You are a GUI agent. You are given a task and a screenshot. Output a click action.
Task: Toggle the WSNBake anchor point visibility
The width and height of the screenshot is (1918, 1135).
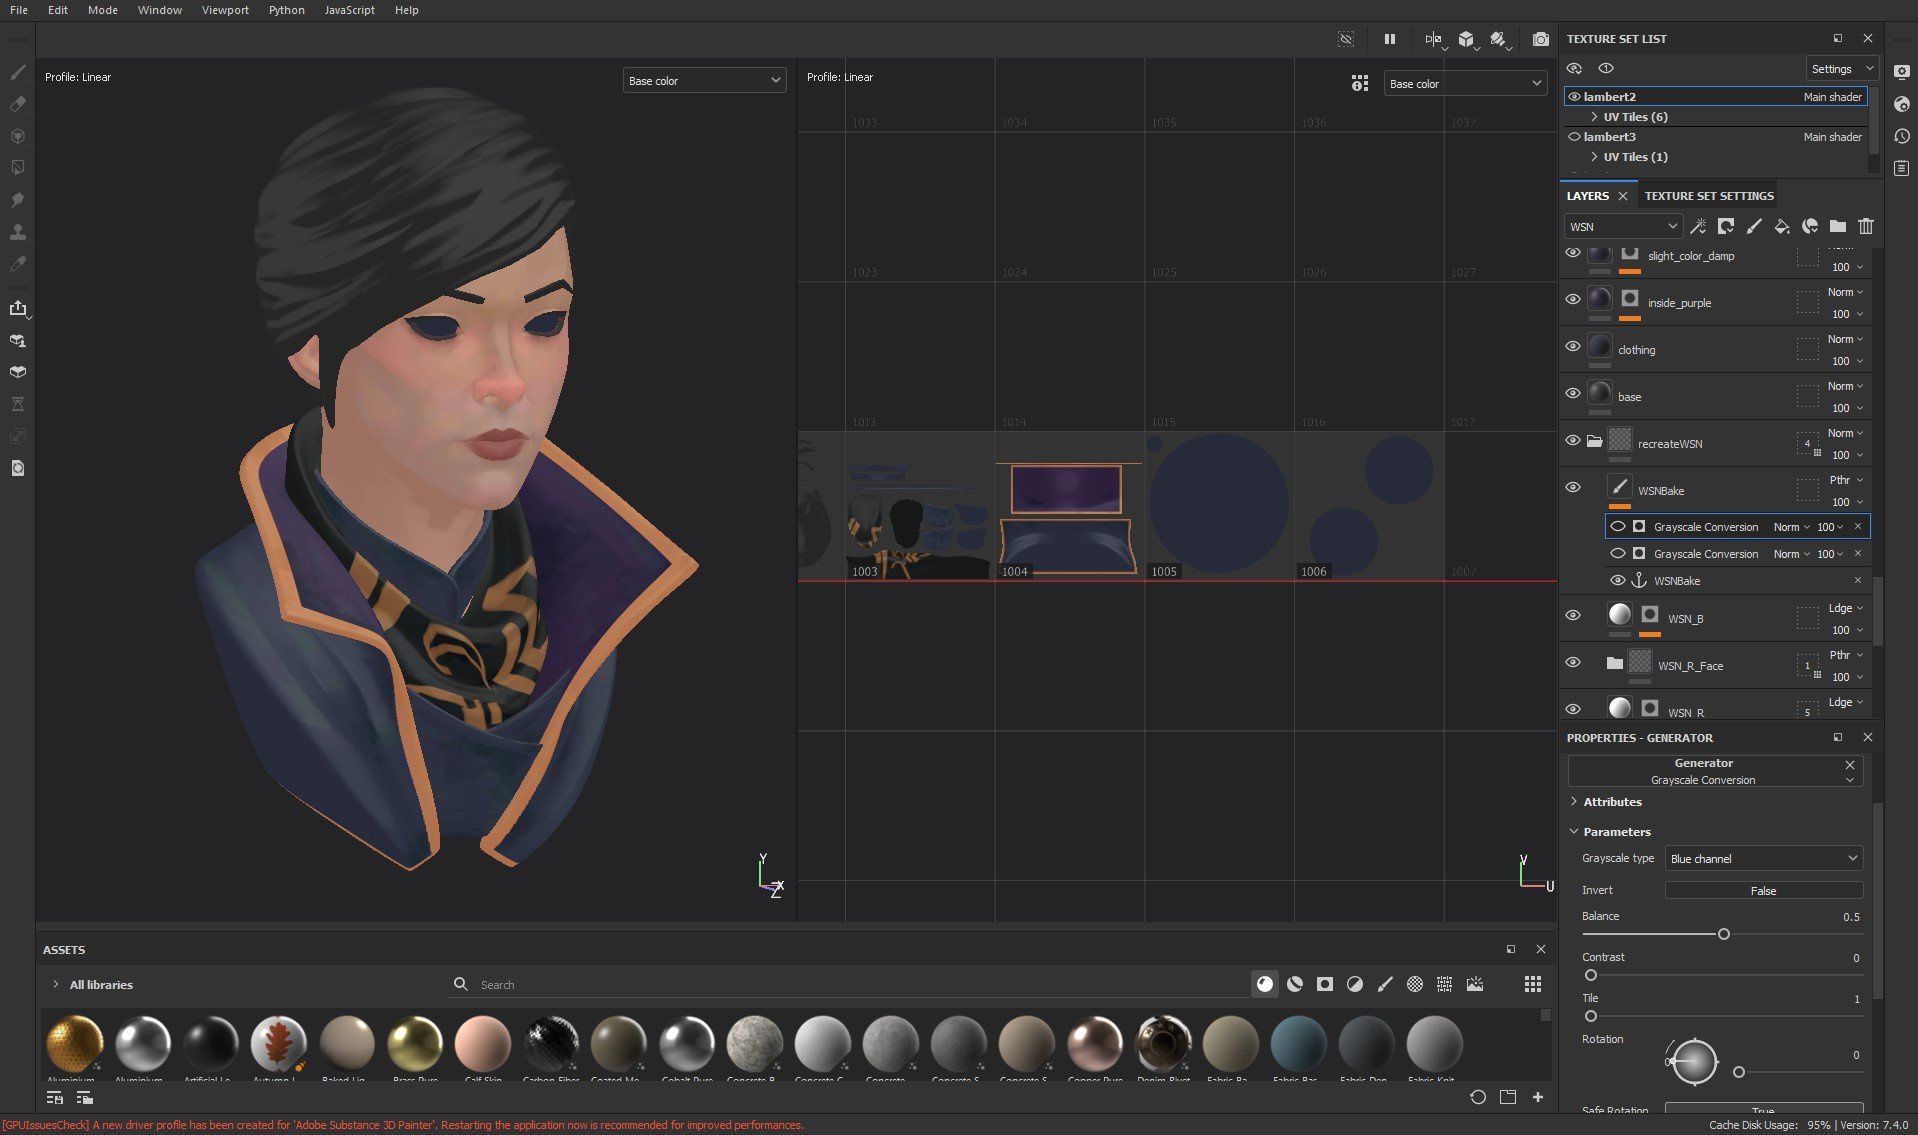tap(1617, 581)
